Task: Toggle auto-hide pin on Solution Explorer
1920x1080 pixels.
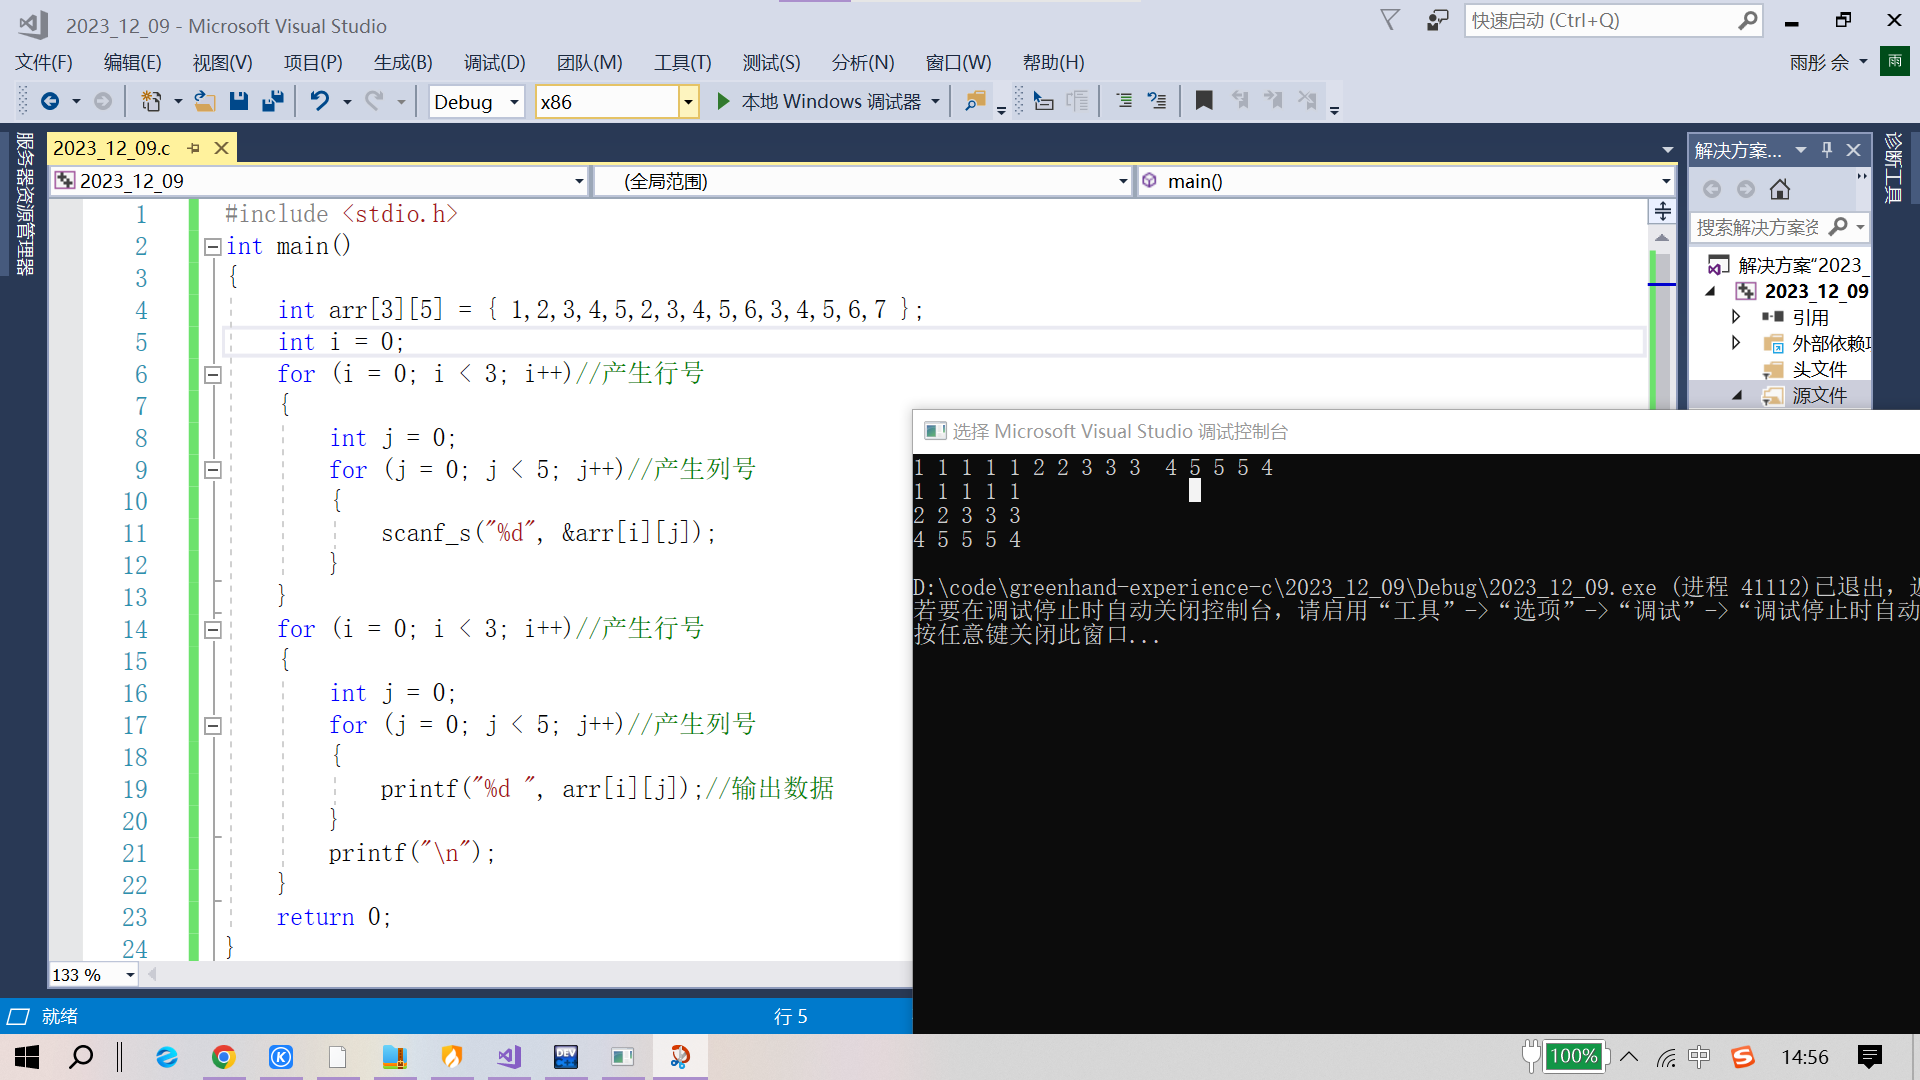Action: [1827, 150]
